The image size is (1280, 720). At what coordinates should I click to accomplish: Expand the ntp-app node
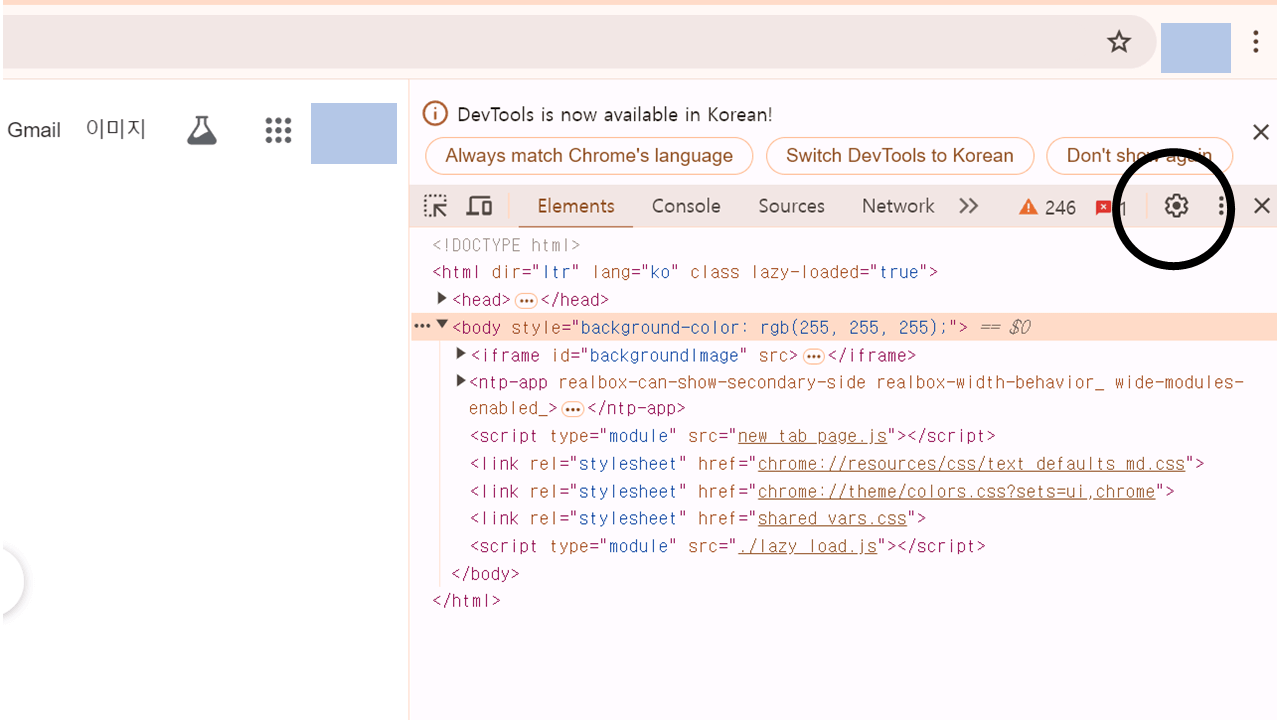pyautogui.click(x=461, y=381)
